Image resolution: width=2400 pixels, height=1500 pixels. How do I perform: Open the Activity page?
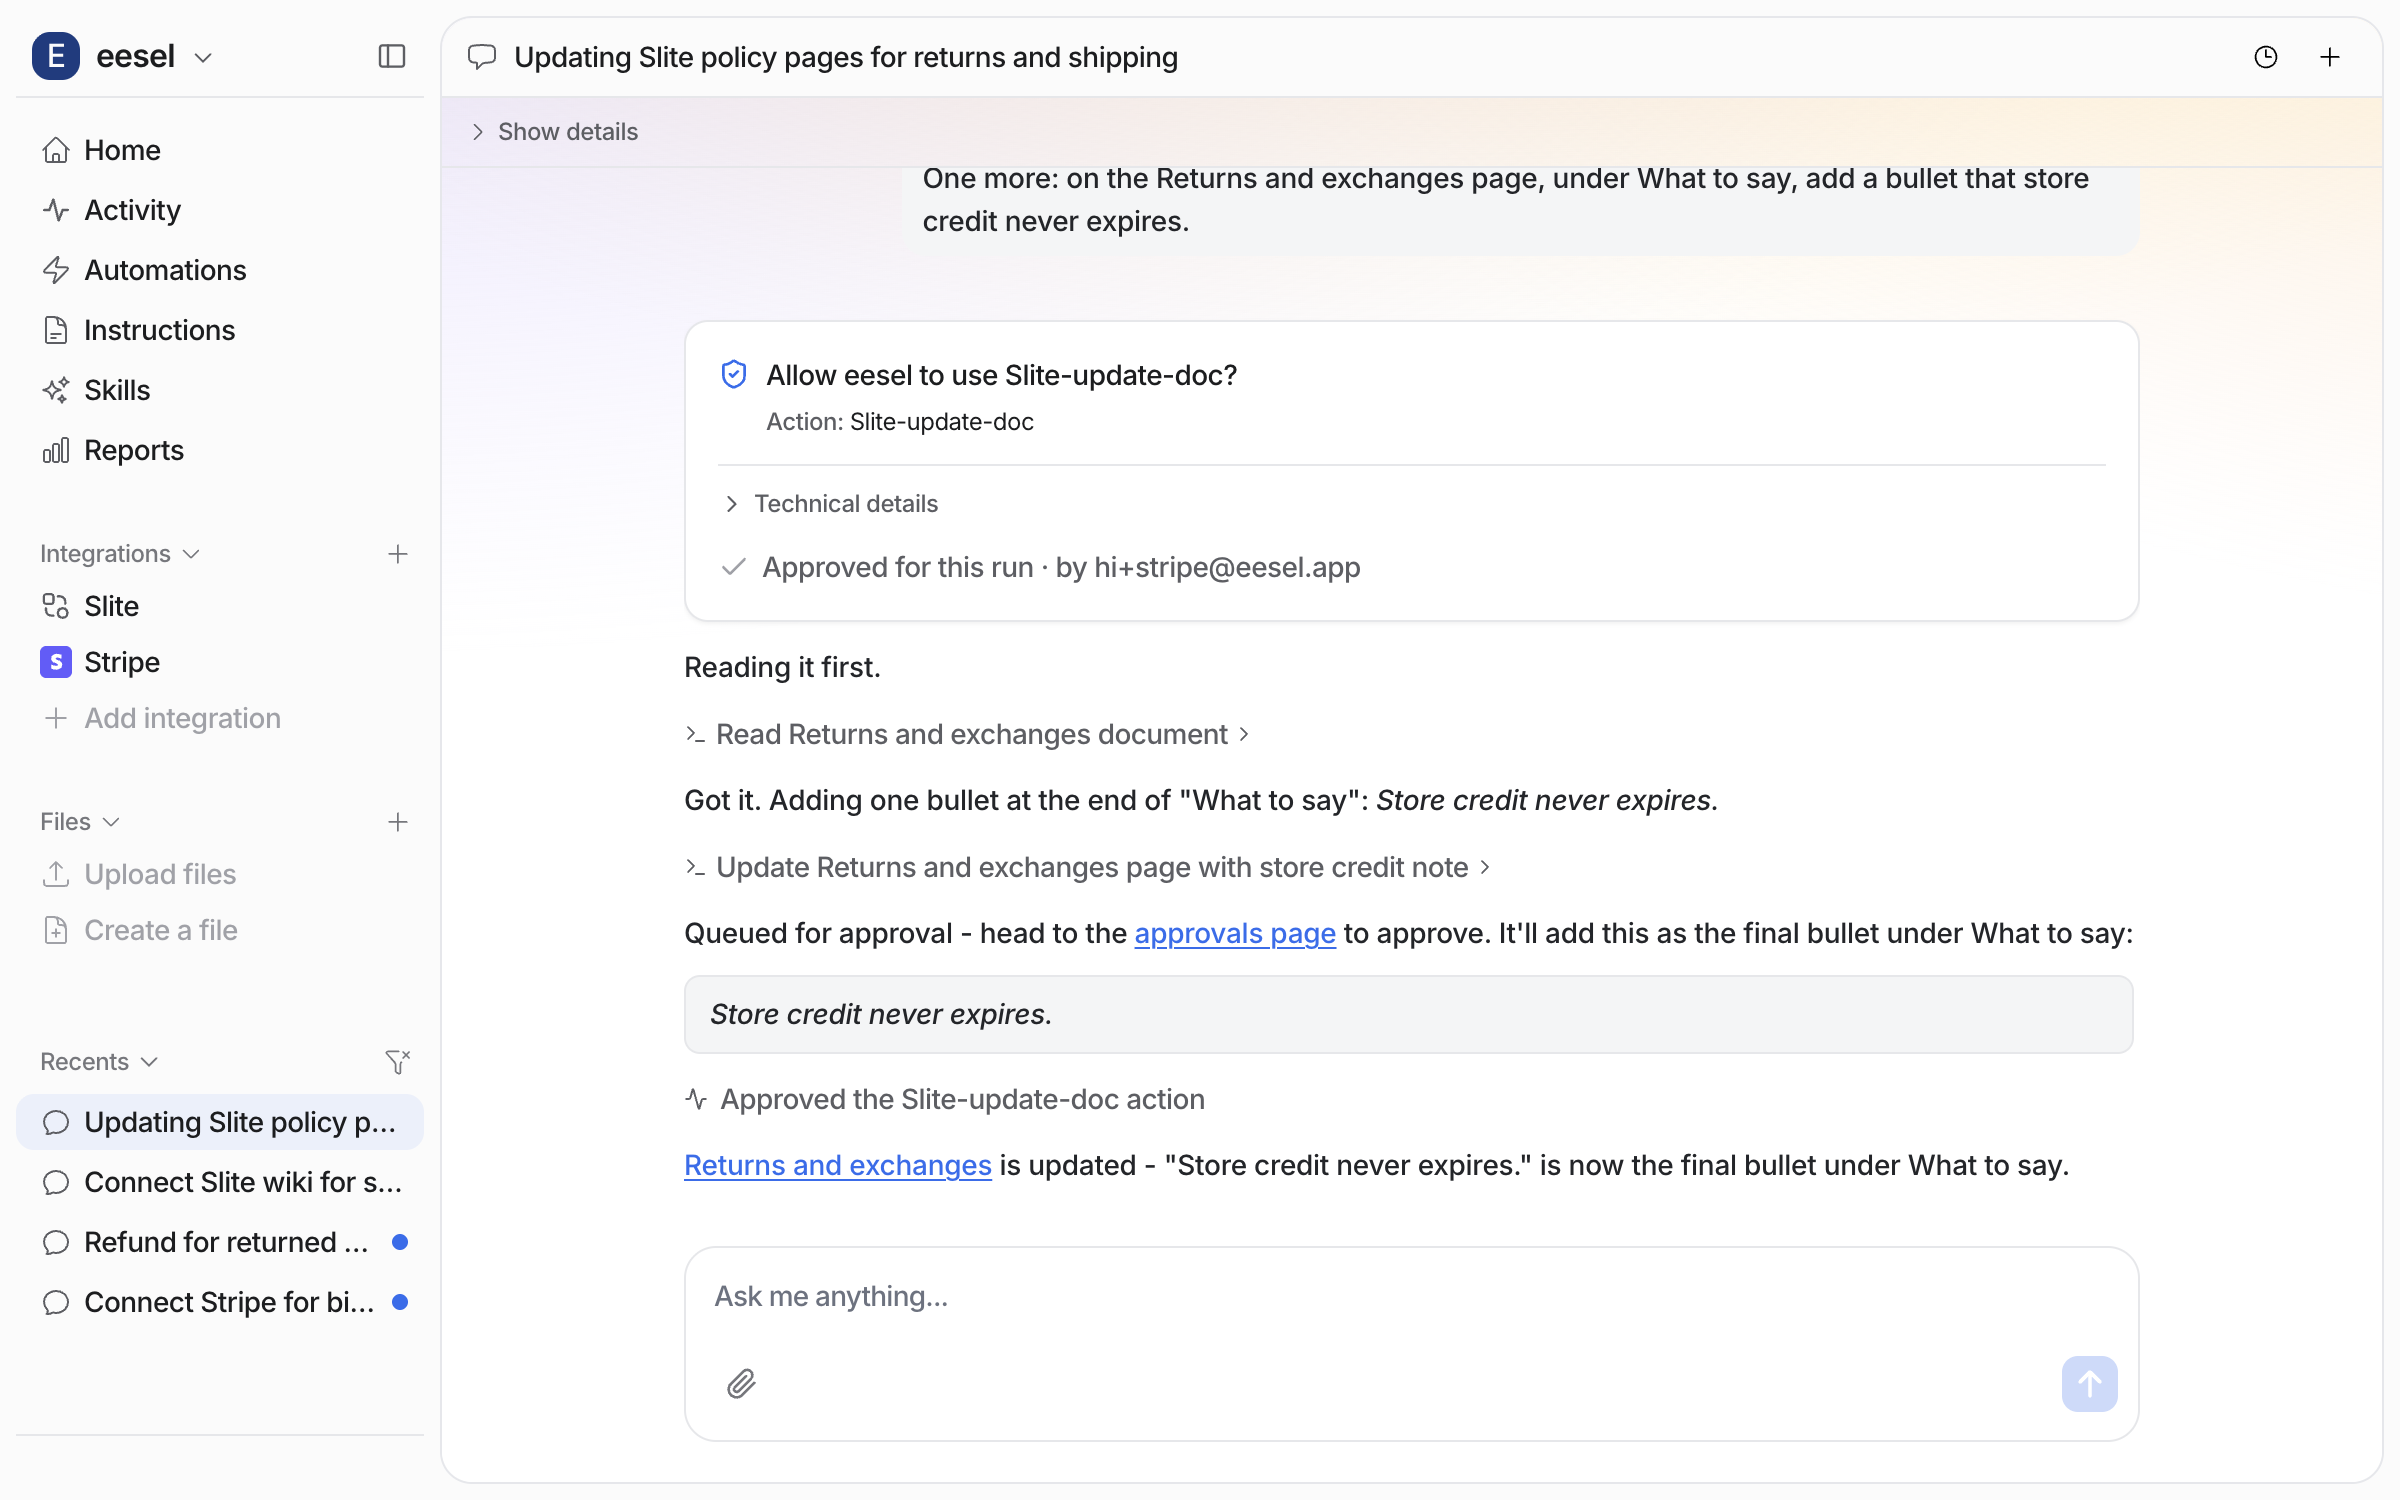click(220, 210)
